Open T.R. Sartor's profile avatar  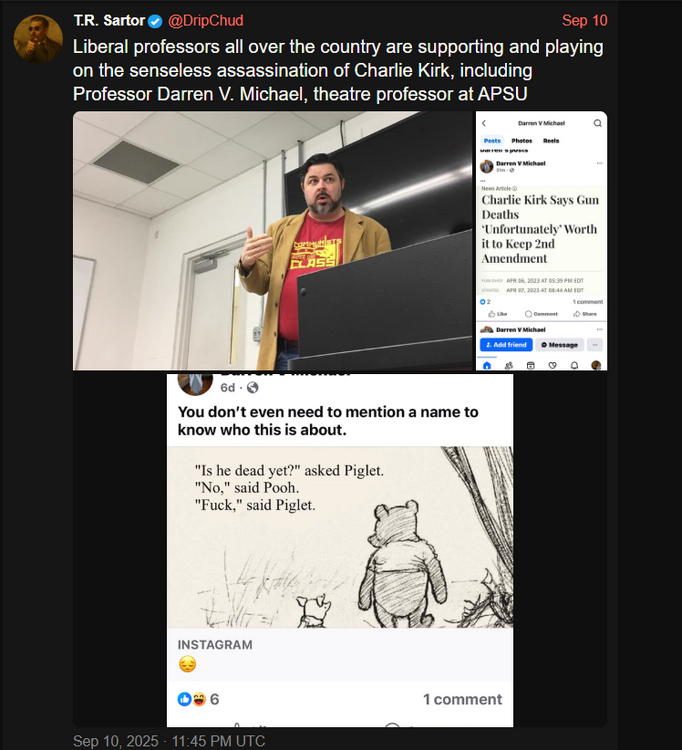(x=38, y=39)
